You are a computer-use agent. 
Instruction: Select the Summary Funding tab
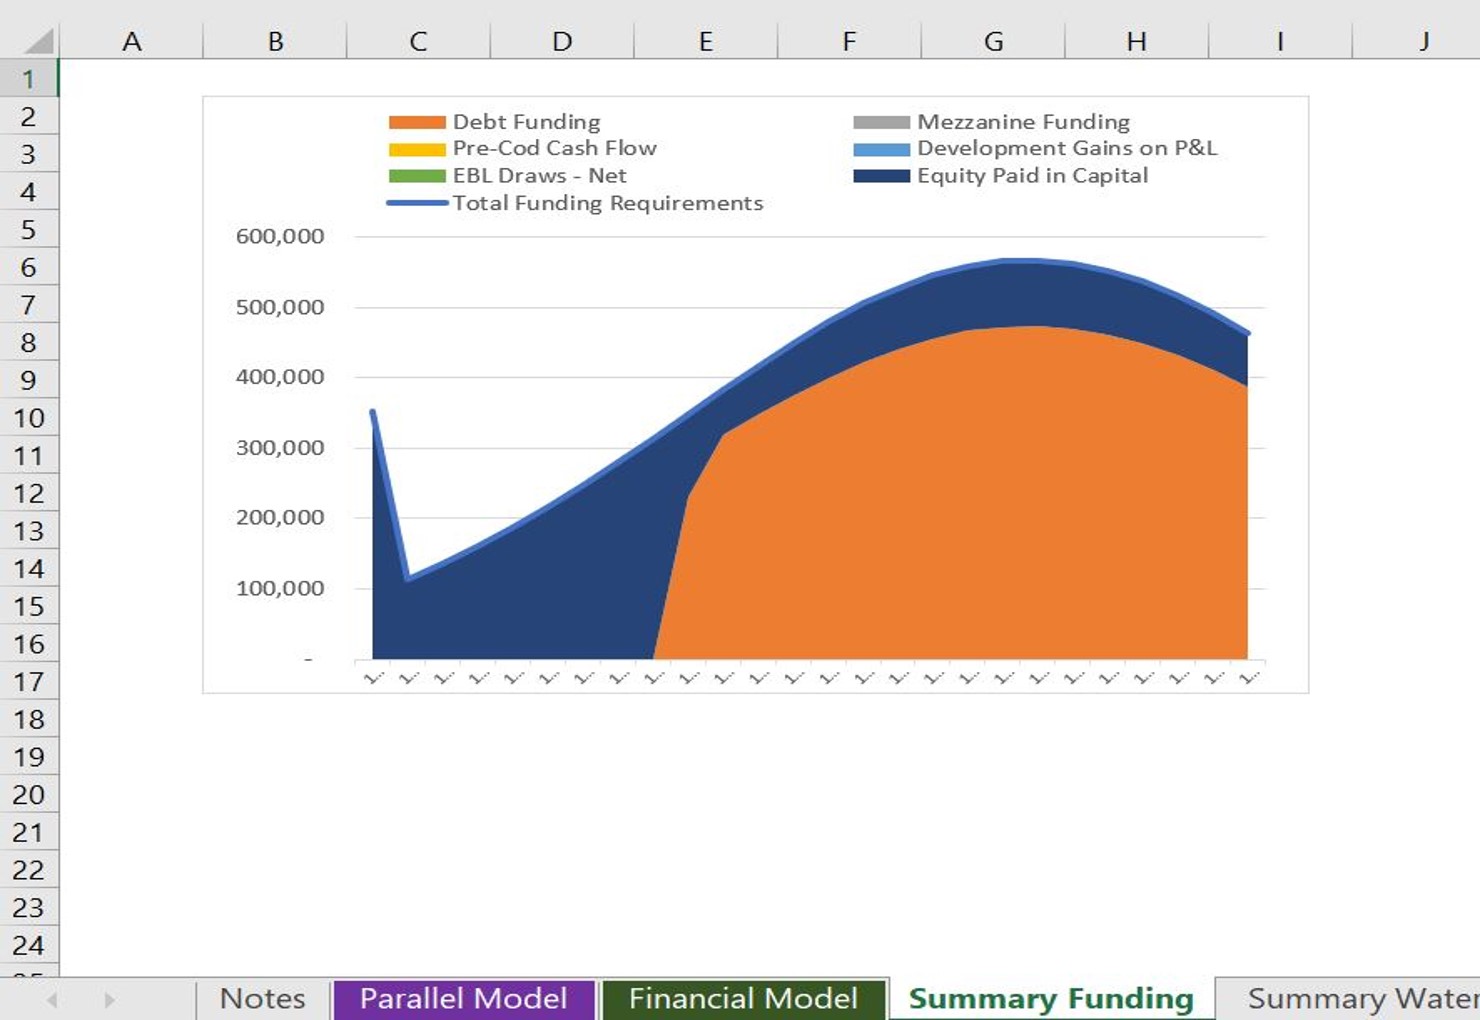[x=1051, y=998]
